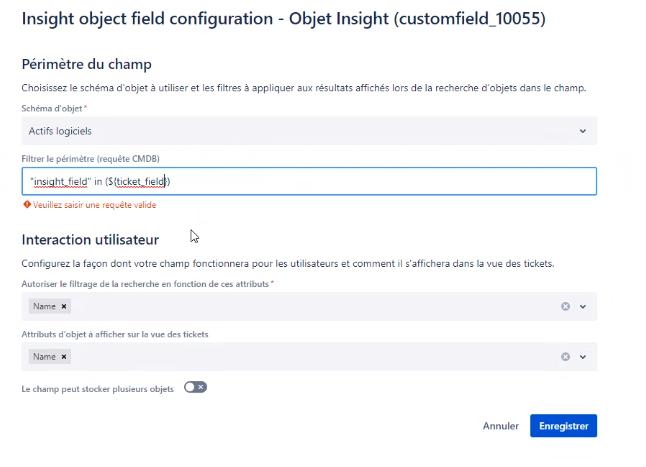
Task: Click "Le champ peut stocker plusieurs objets" label
Action: [x=98, y=389]
